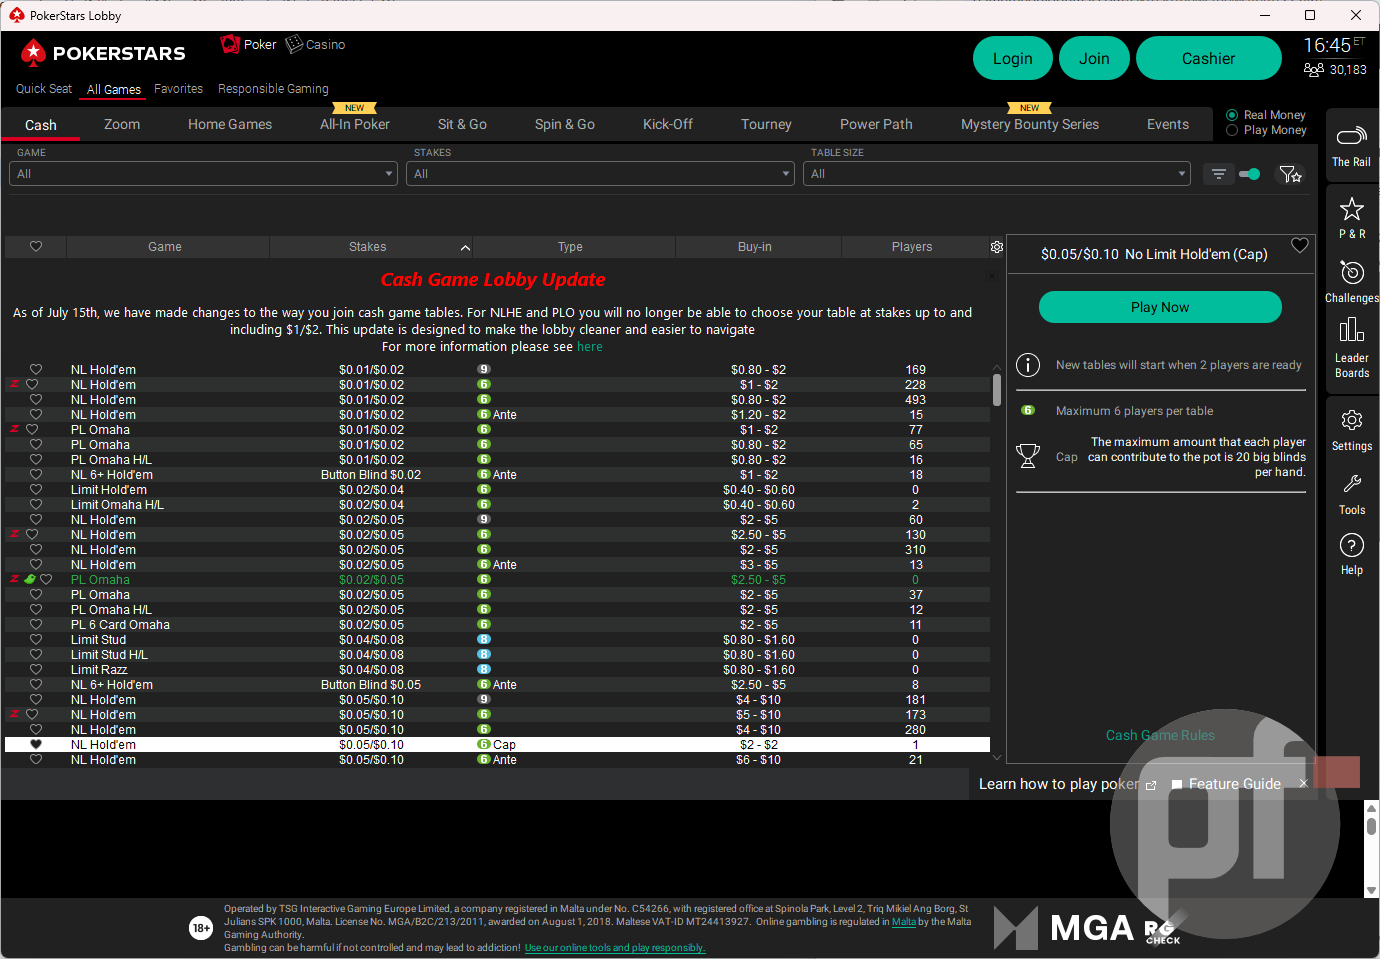Viewport: 1380px width, 959px height.
Task: Follow the 'here' link for more information
Action: point(590,347)
